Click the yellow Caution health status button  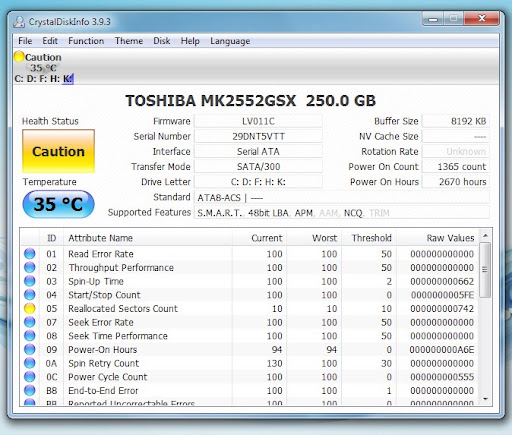tap(58, 151)
